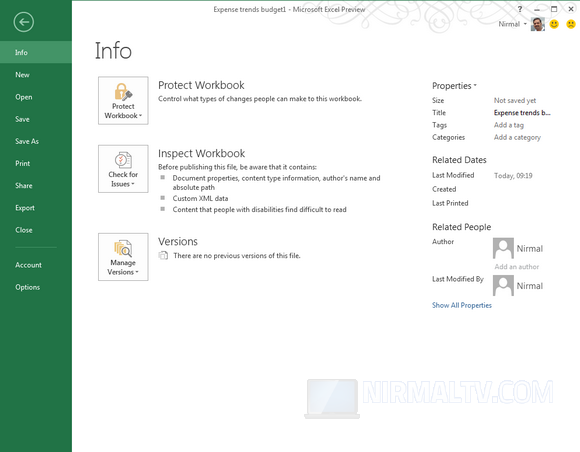Open the Manage Versions button
580x452 pixels.
pyautogui.click(x=123, y=257)
